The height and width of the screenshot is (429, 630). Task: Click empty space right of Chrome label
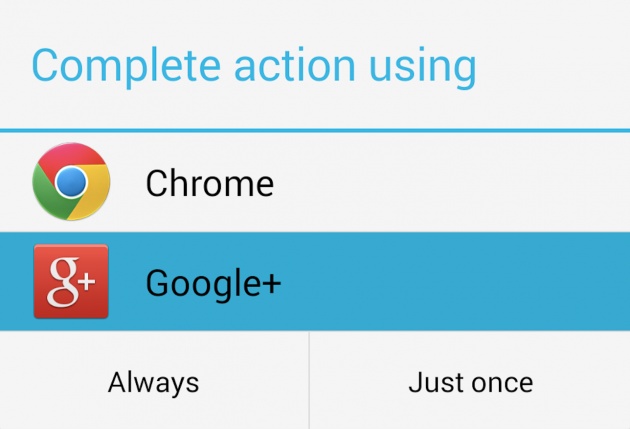click(450, 182)
